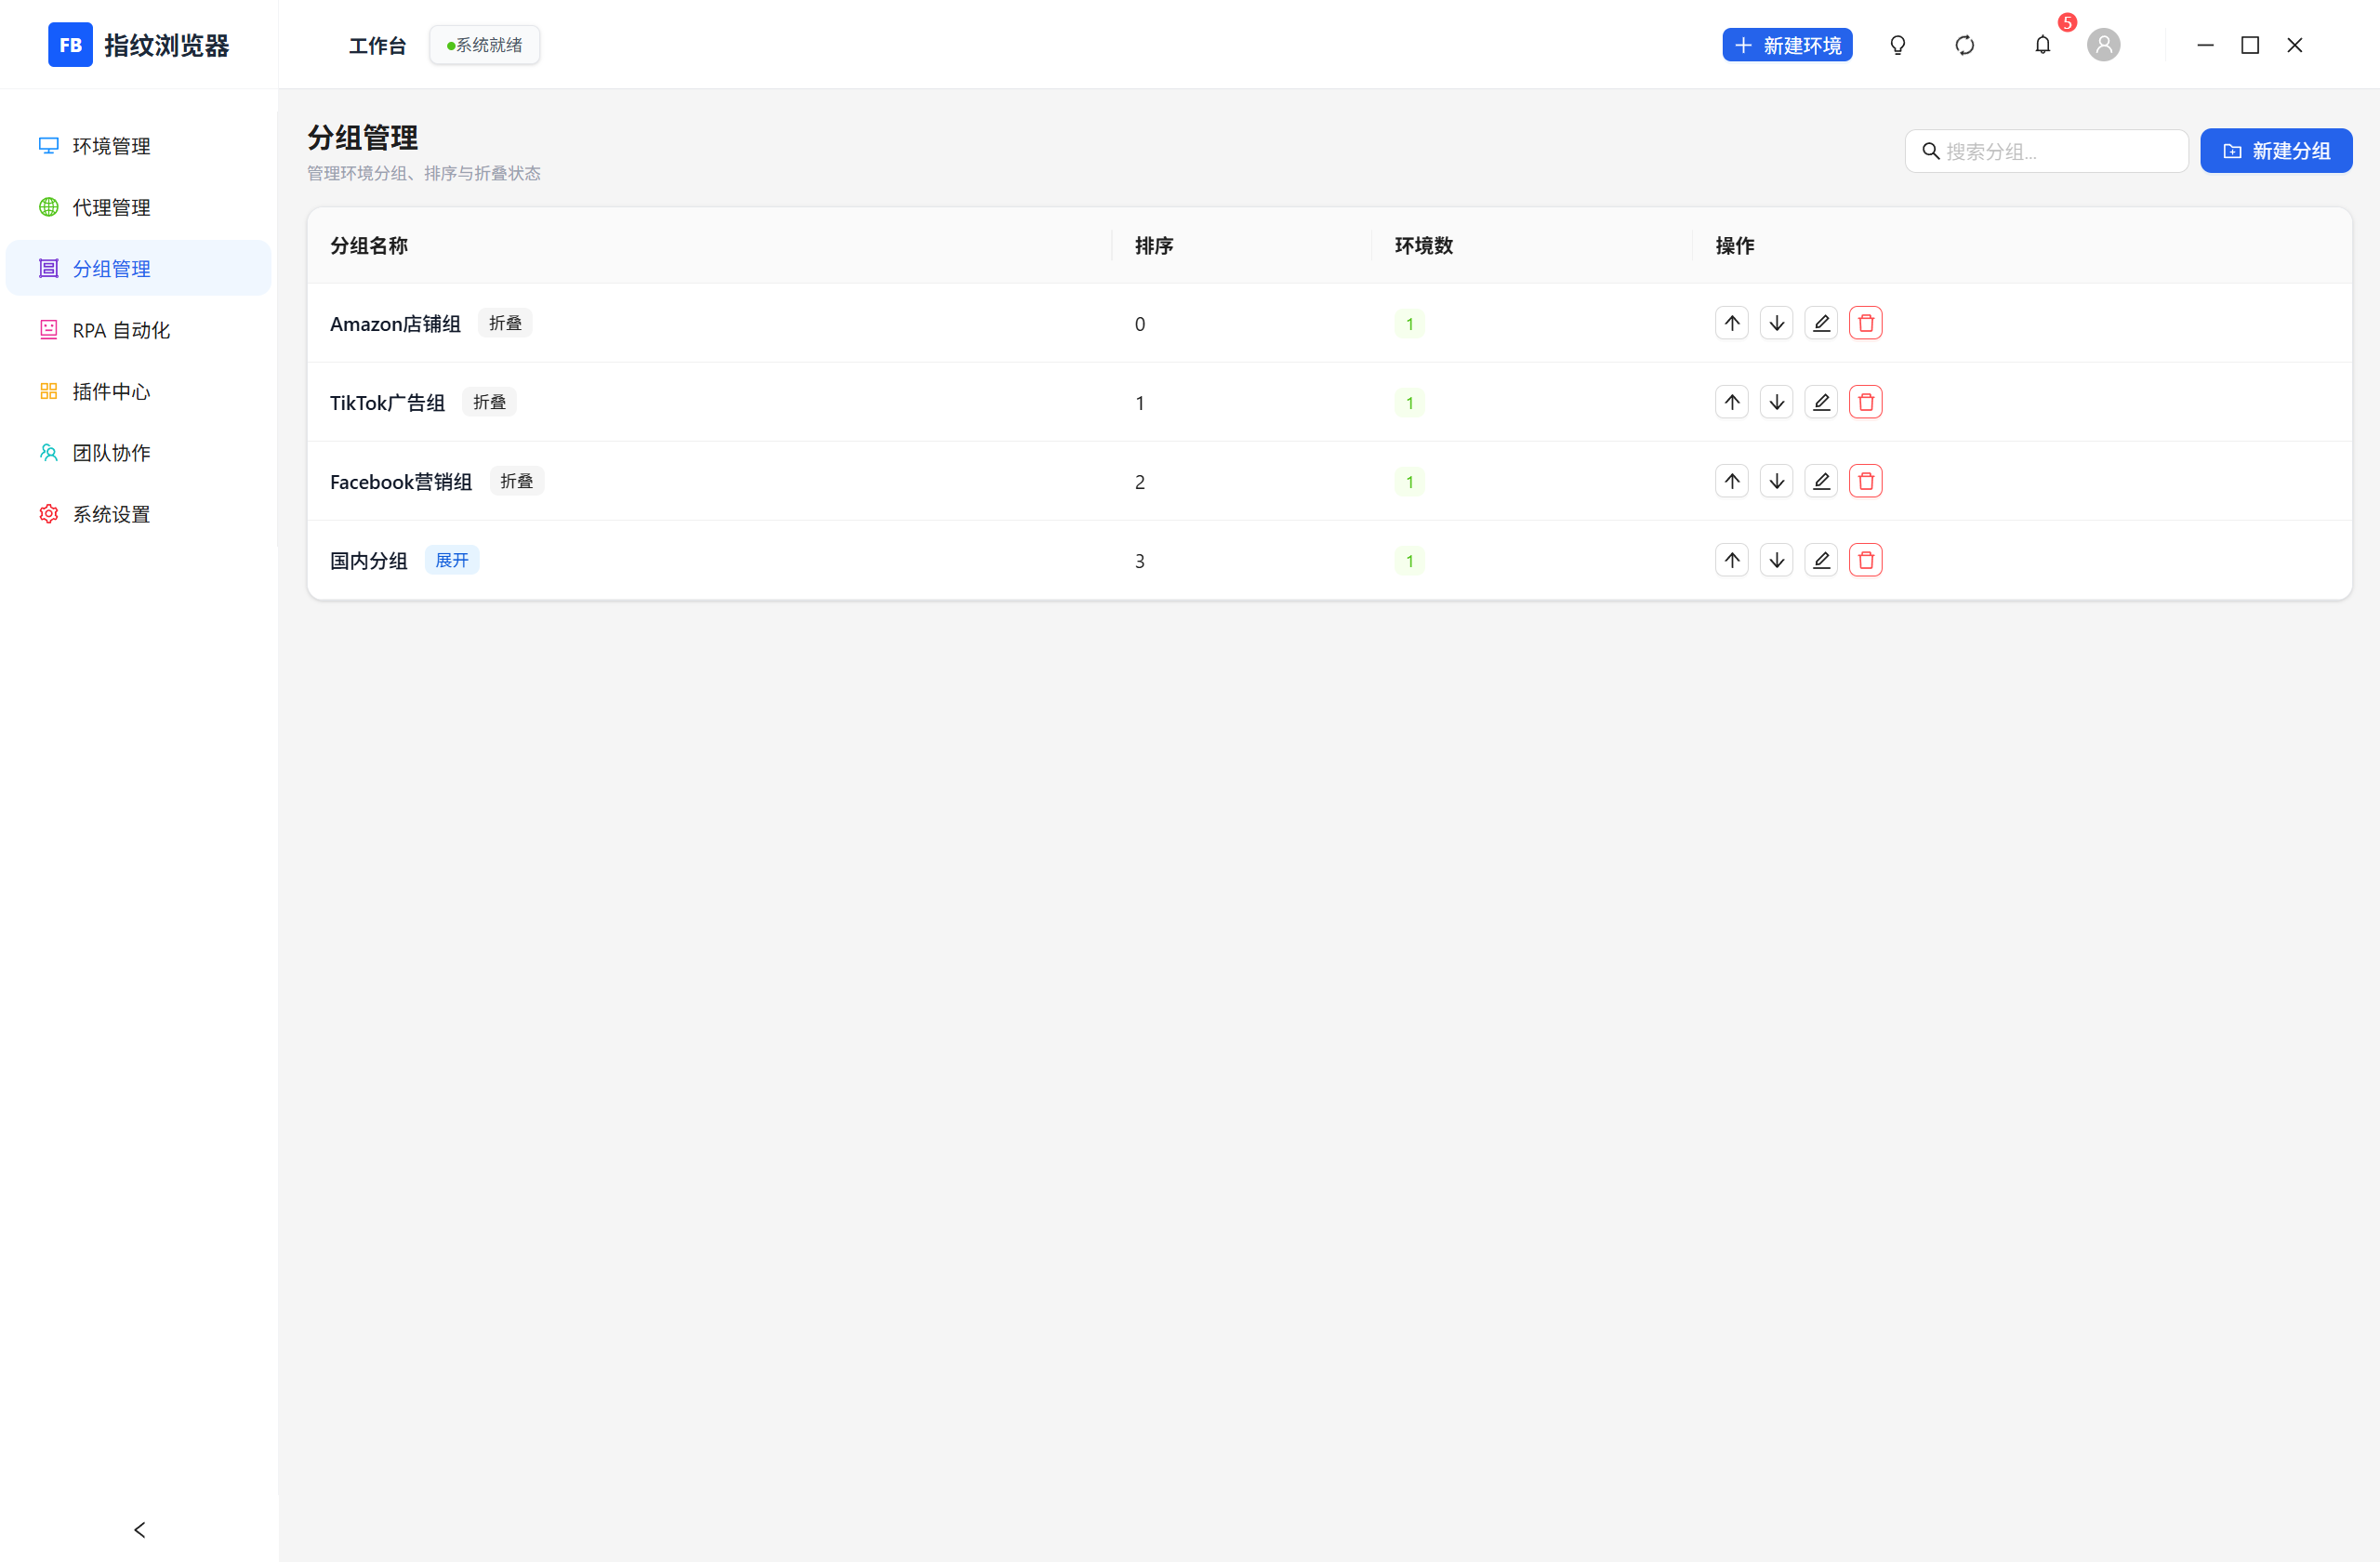This screenshot has height=1562, width=2380.
Task: Click sort value 3 of 国内分组
Action: tap(1140, 561)
